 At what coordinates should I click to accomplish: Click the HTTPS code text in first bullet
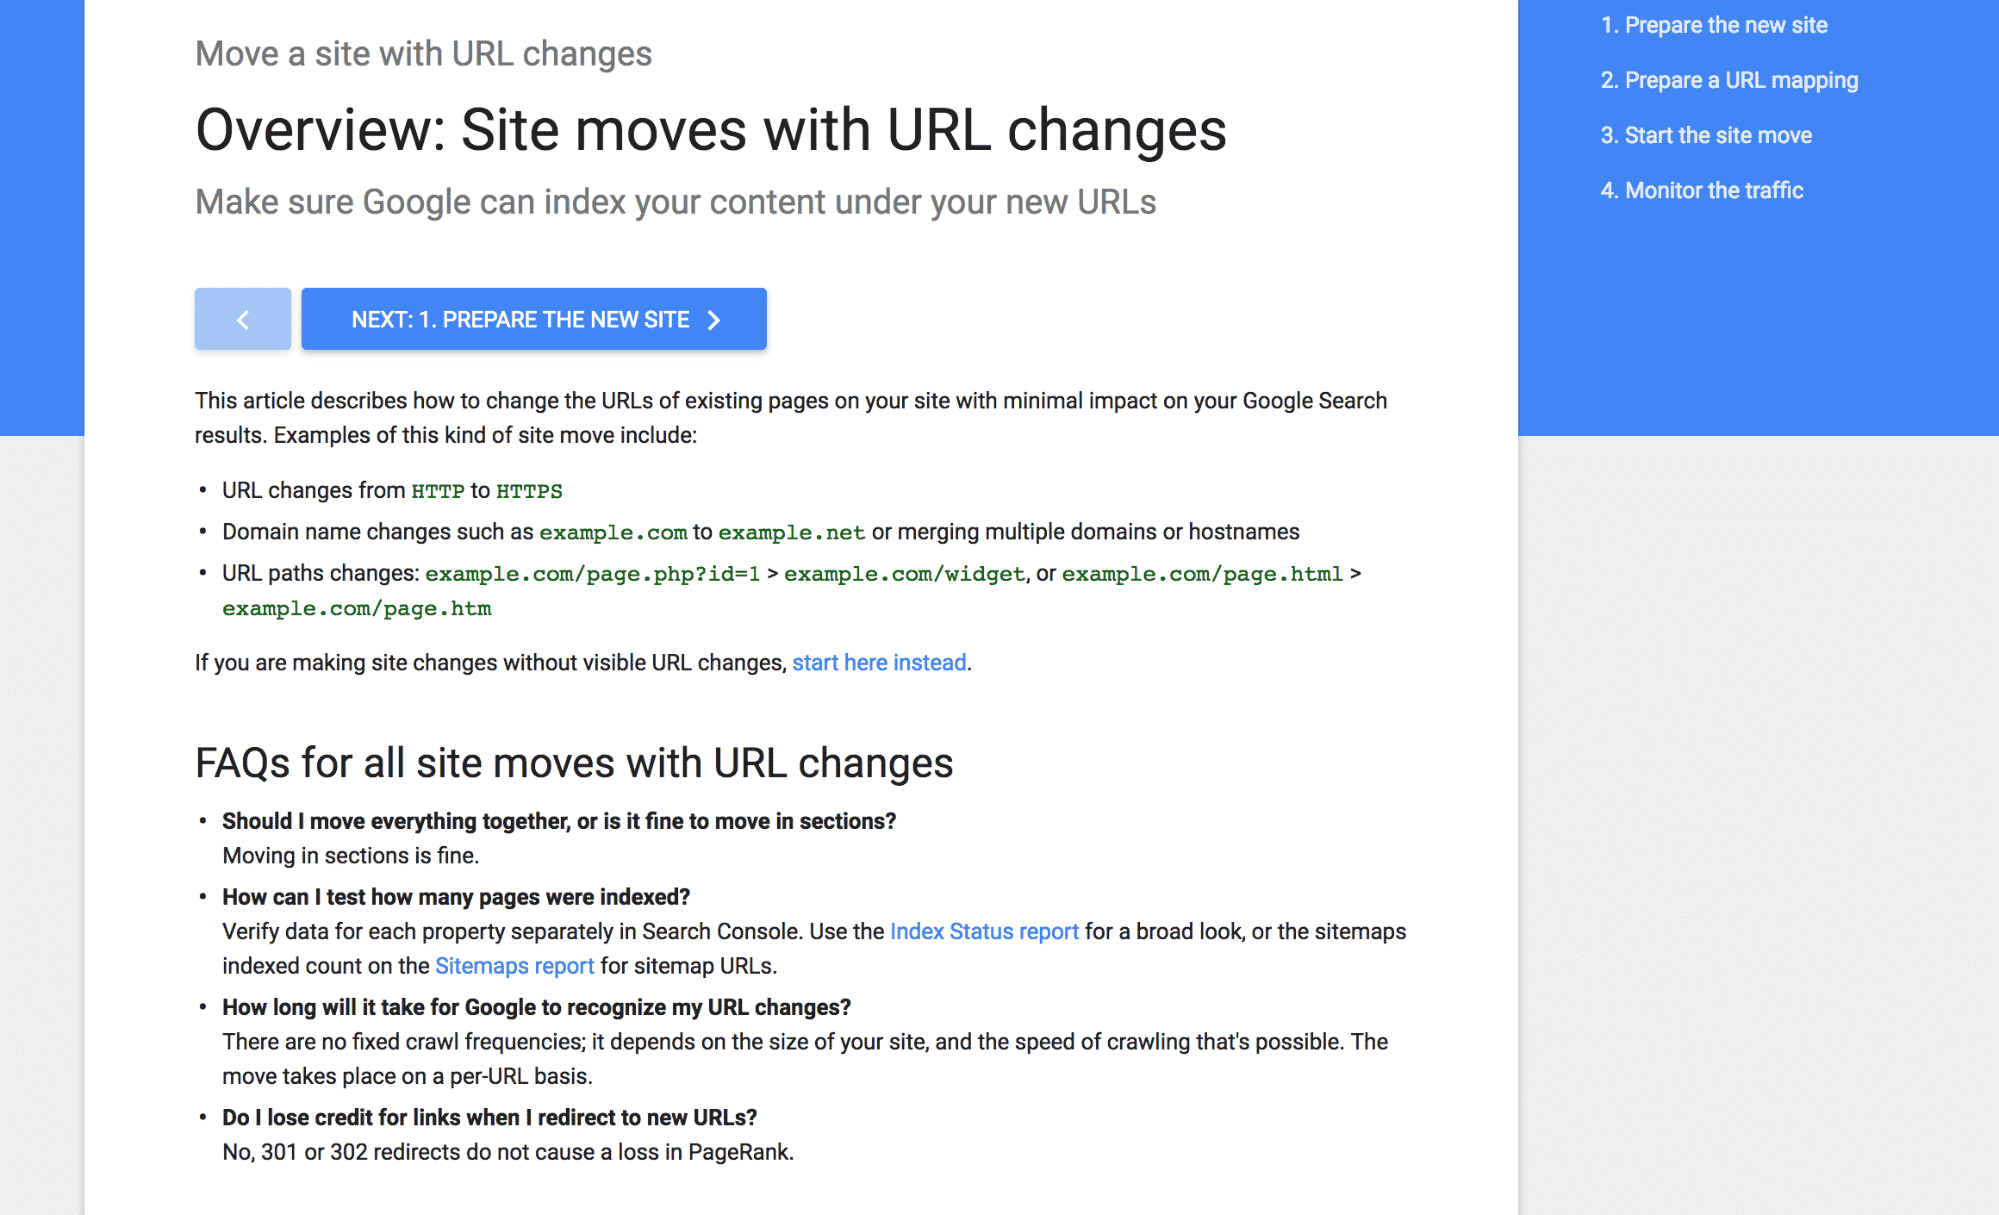tap(529, 491)
